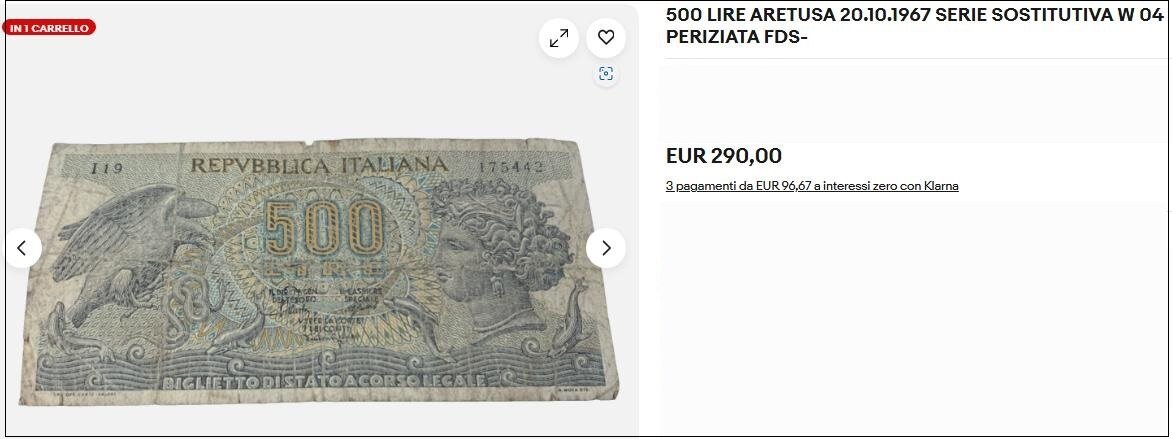
Task: Open the fullscreen image expand icon
Action: pos(558,38)
